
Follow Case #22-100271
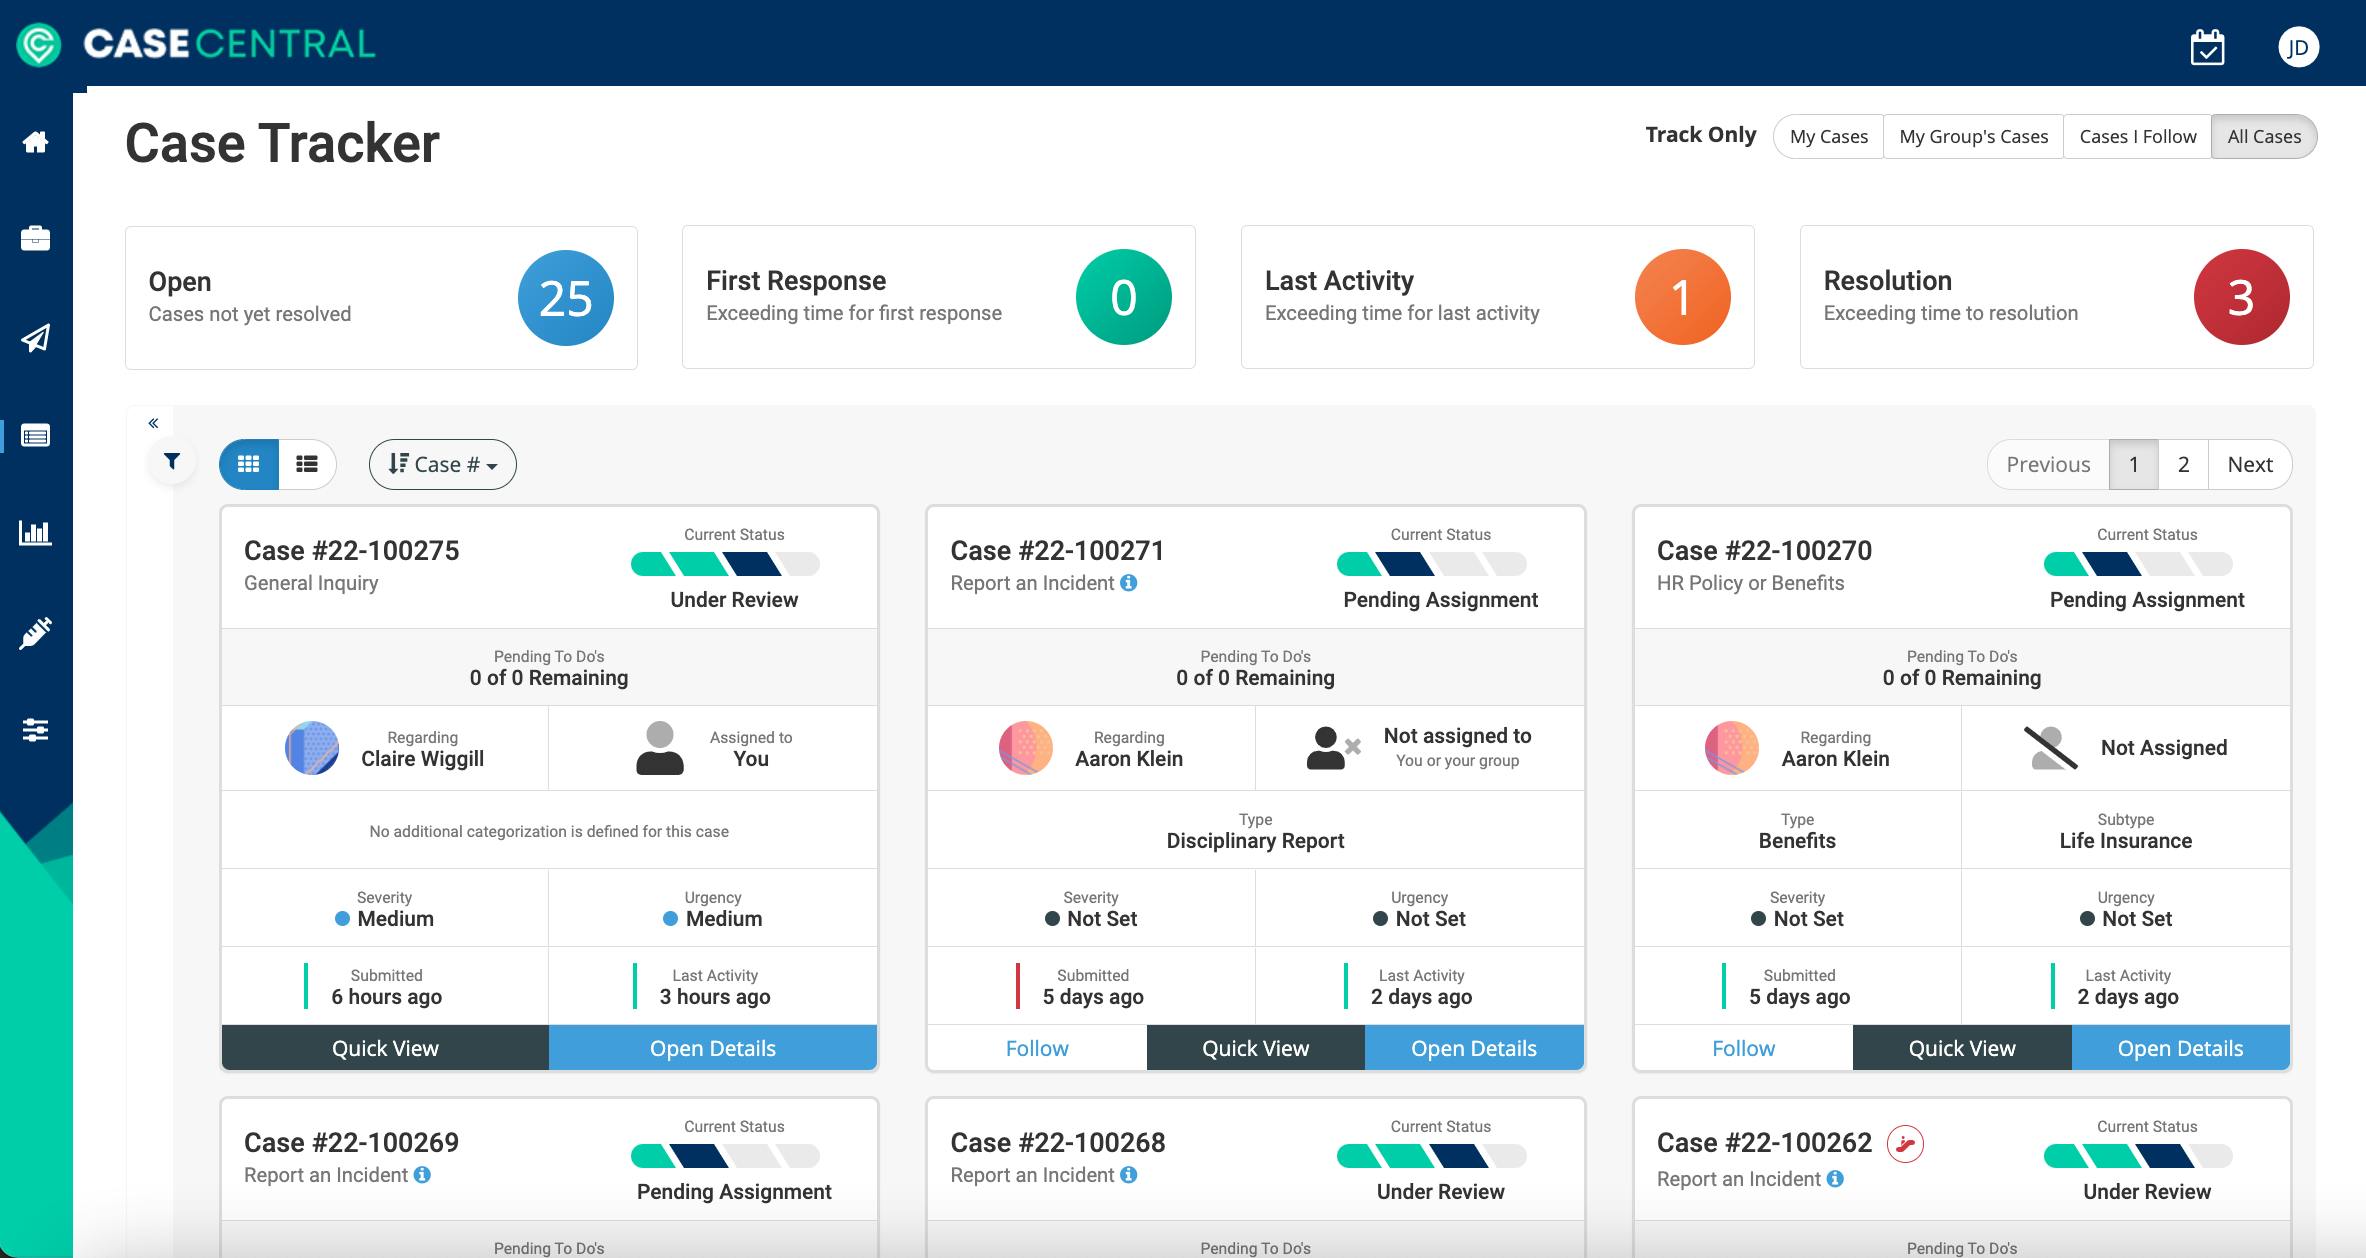pyautogui.click(x=1036, y=1047)
